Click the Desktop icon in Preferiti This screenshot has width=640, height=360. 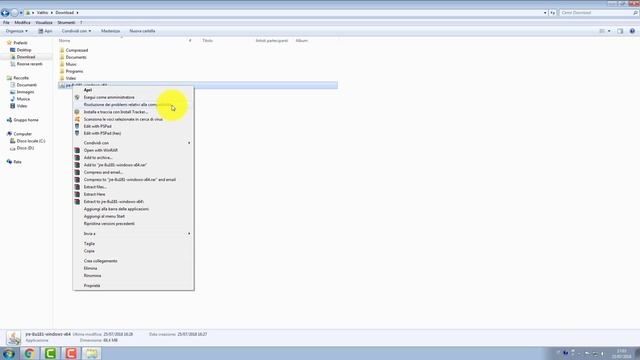click(13, 50)
